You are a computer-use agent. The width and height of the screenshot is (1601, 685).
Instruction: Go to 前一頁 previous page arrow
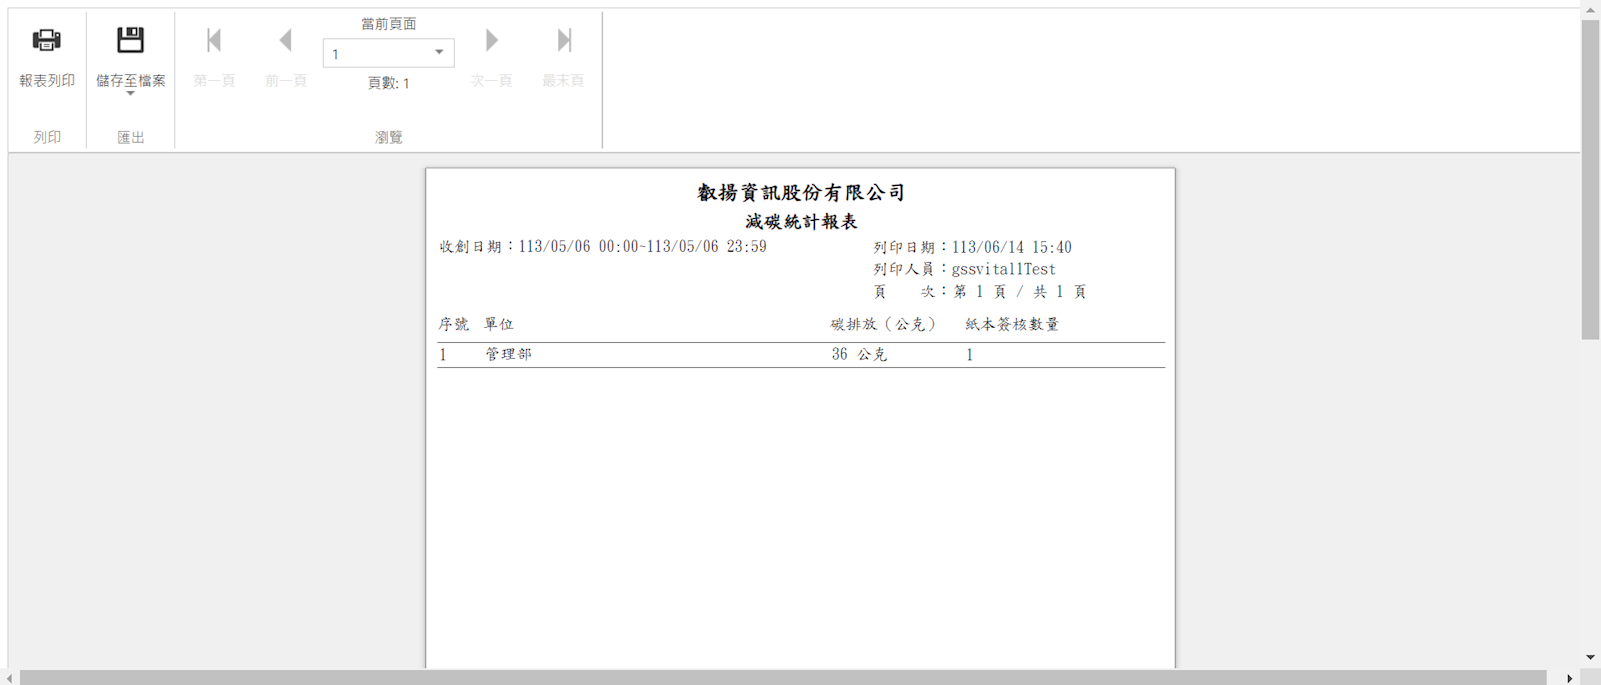(x=285, y=40)
